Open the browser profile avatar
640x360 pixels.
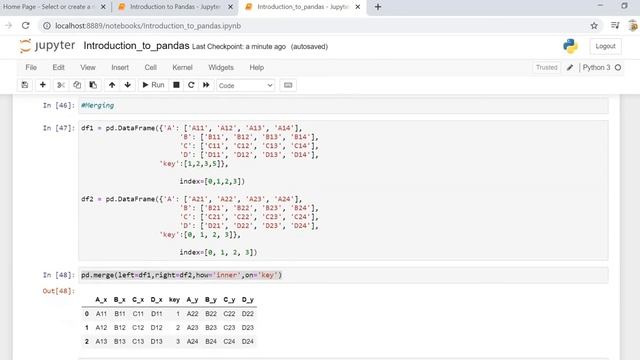coord(633,26)
